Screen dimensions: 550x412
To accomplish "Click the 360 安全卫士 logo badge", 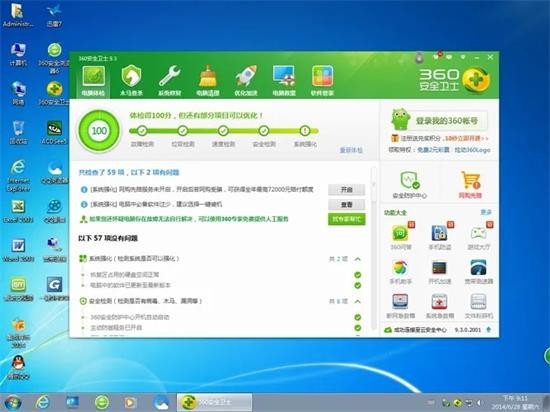I will click(x=455, y=80).
